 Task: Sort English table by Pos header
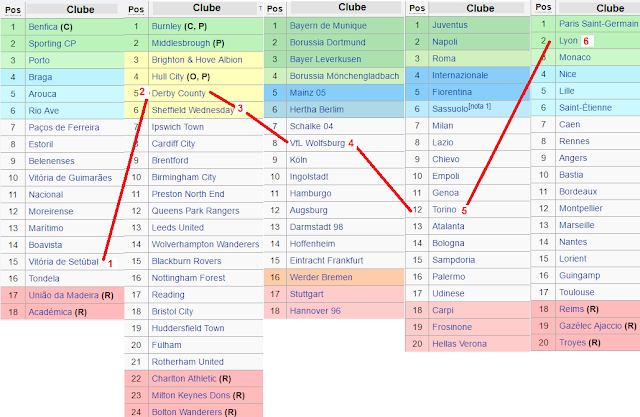point(136,9)
